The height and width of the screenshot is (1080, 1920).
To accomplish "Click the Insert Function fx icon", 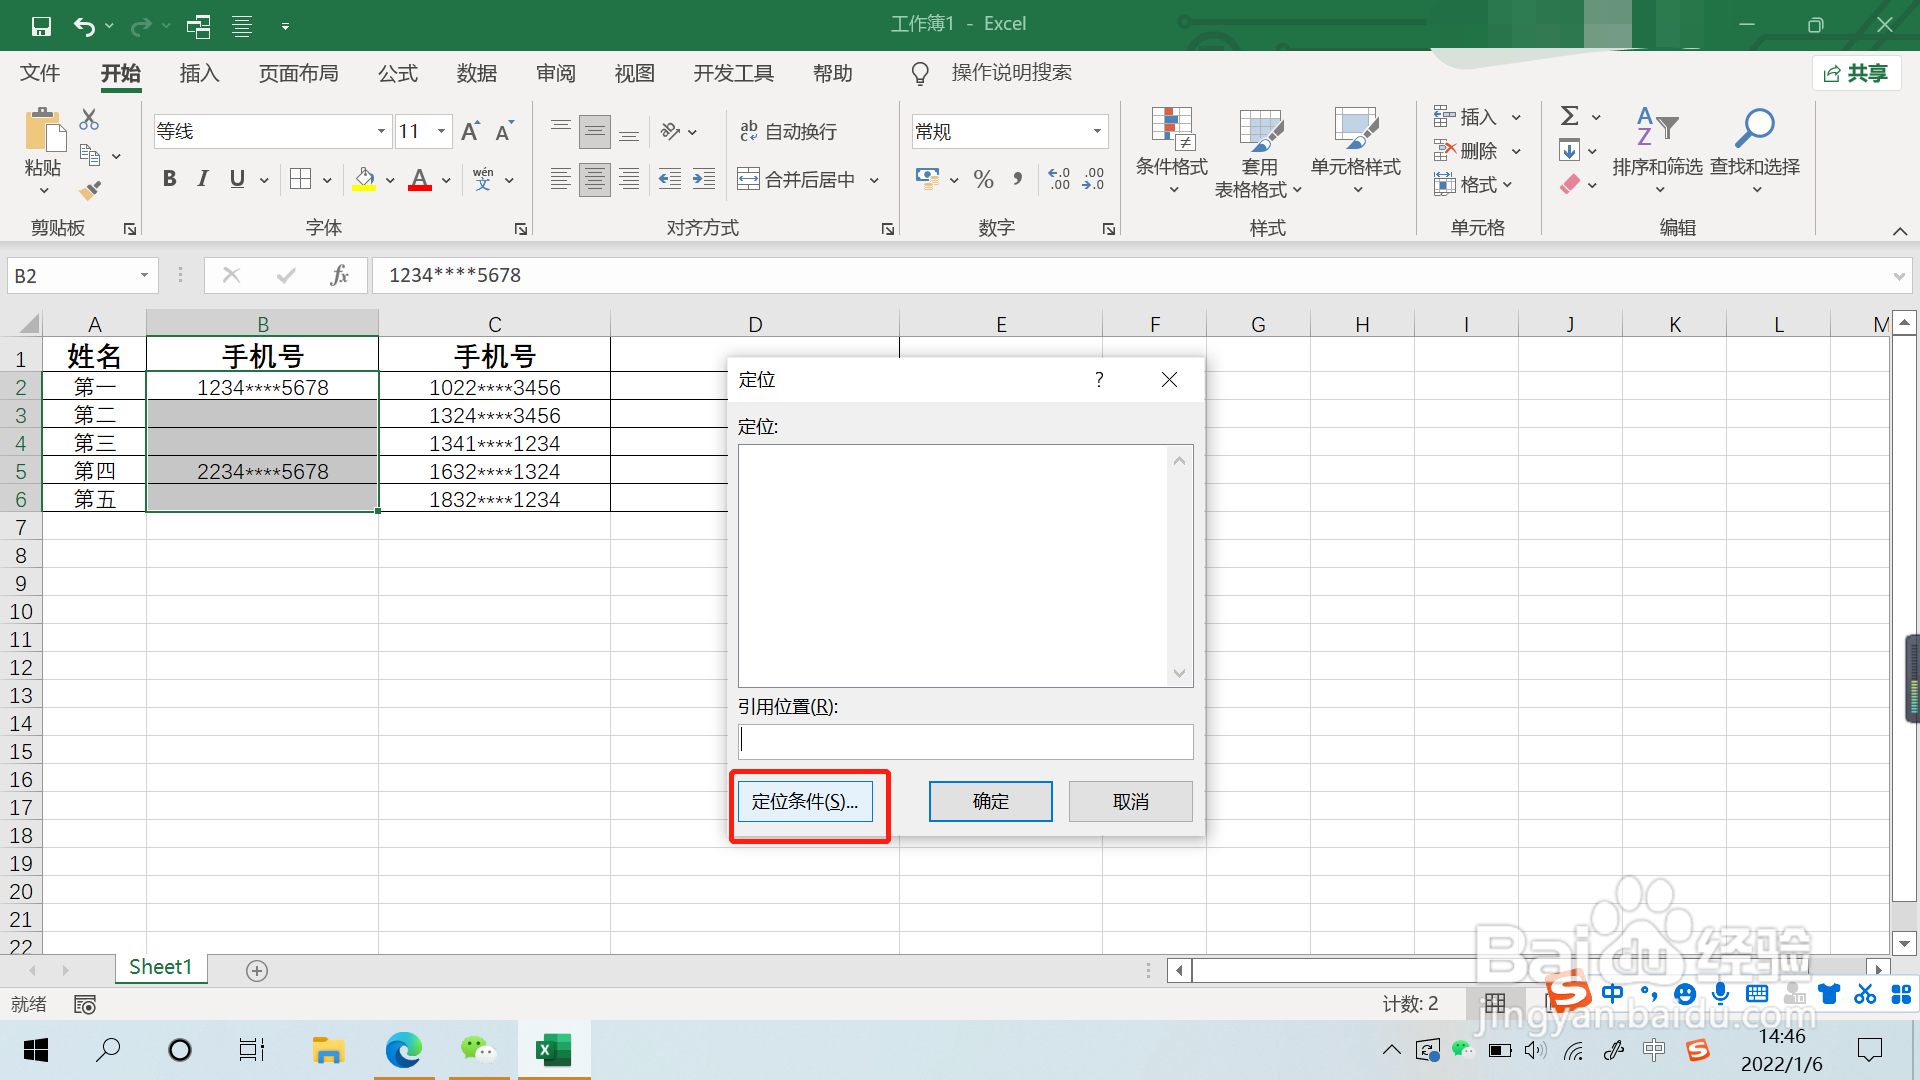I will point(339,275).
